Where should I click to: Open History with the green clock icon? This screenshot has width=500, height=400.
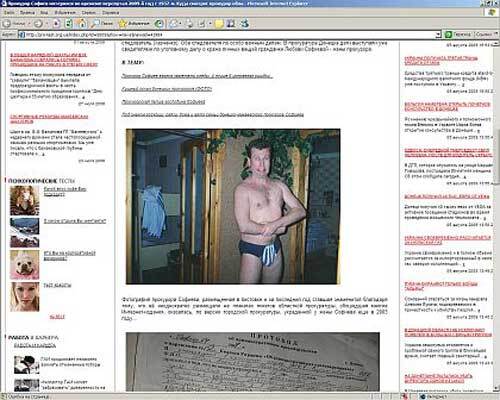click(160, 24)
